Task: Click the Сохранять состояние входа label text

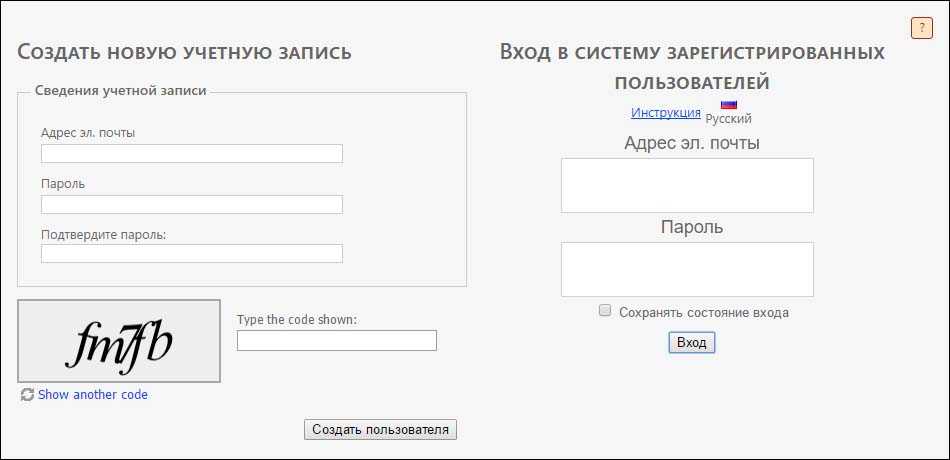Action: tap(703, 312)
